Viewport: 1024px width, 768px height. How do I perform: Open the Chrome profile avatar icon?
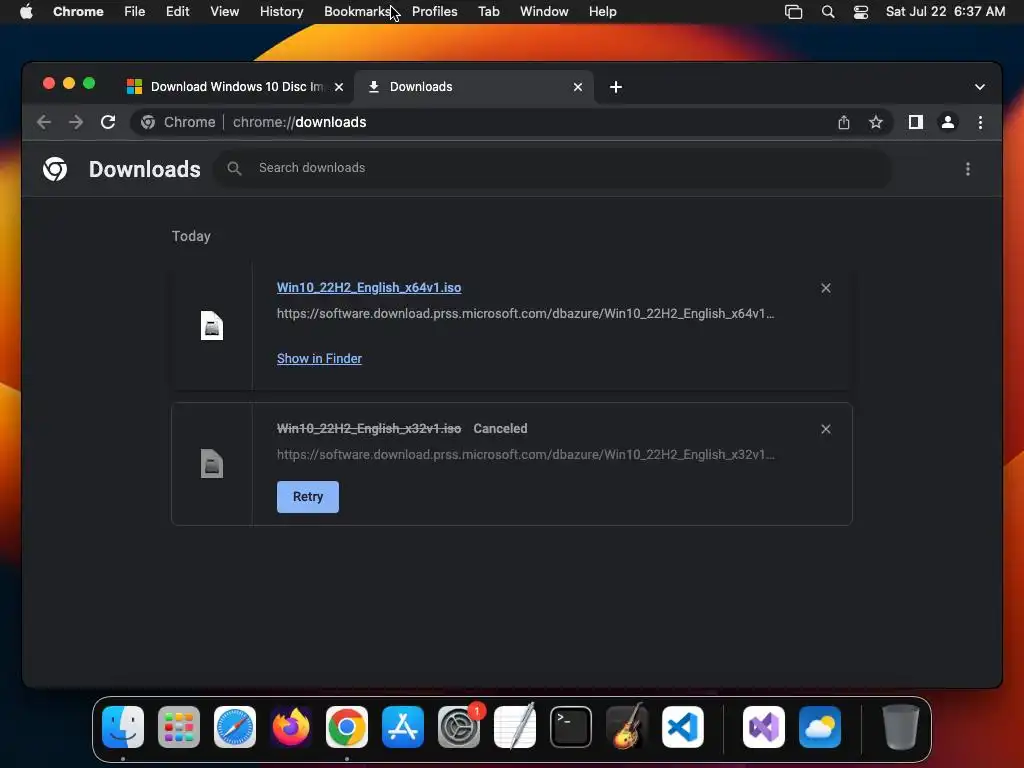(948, 122)
